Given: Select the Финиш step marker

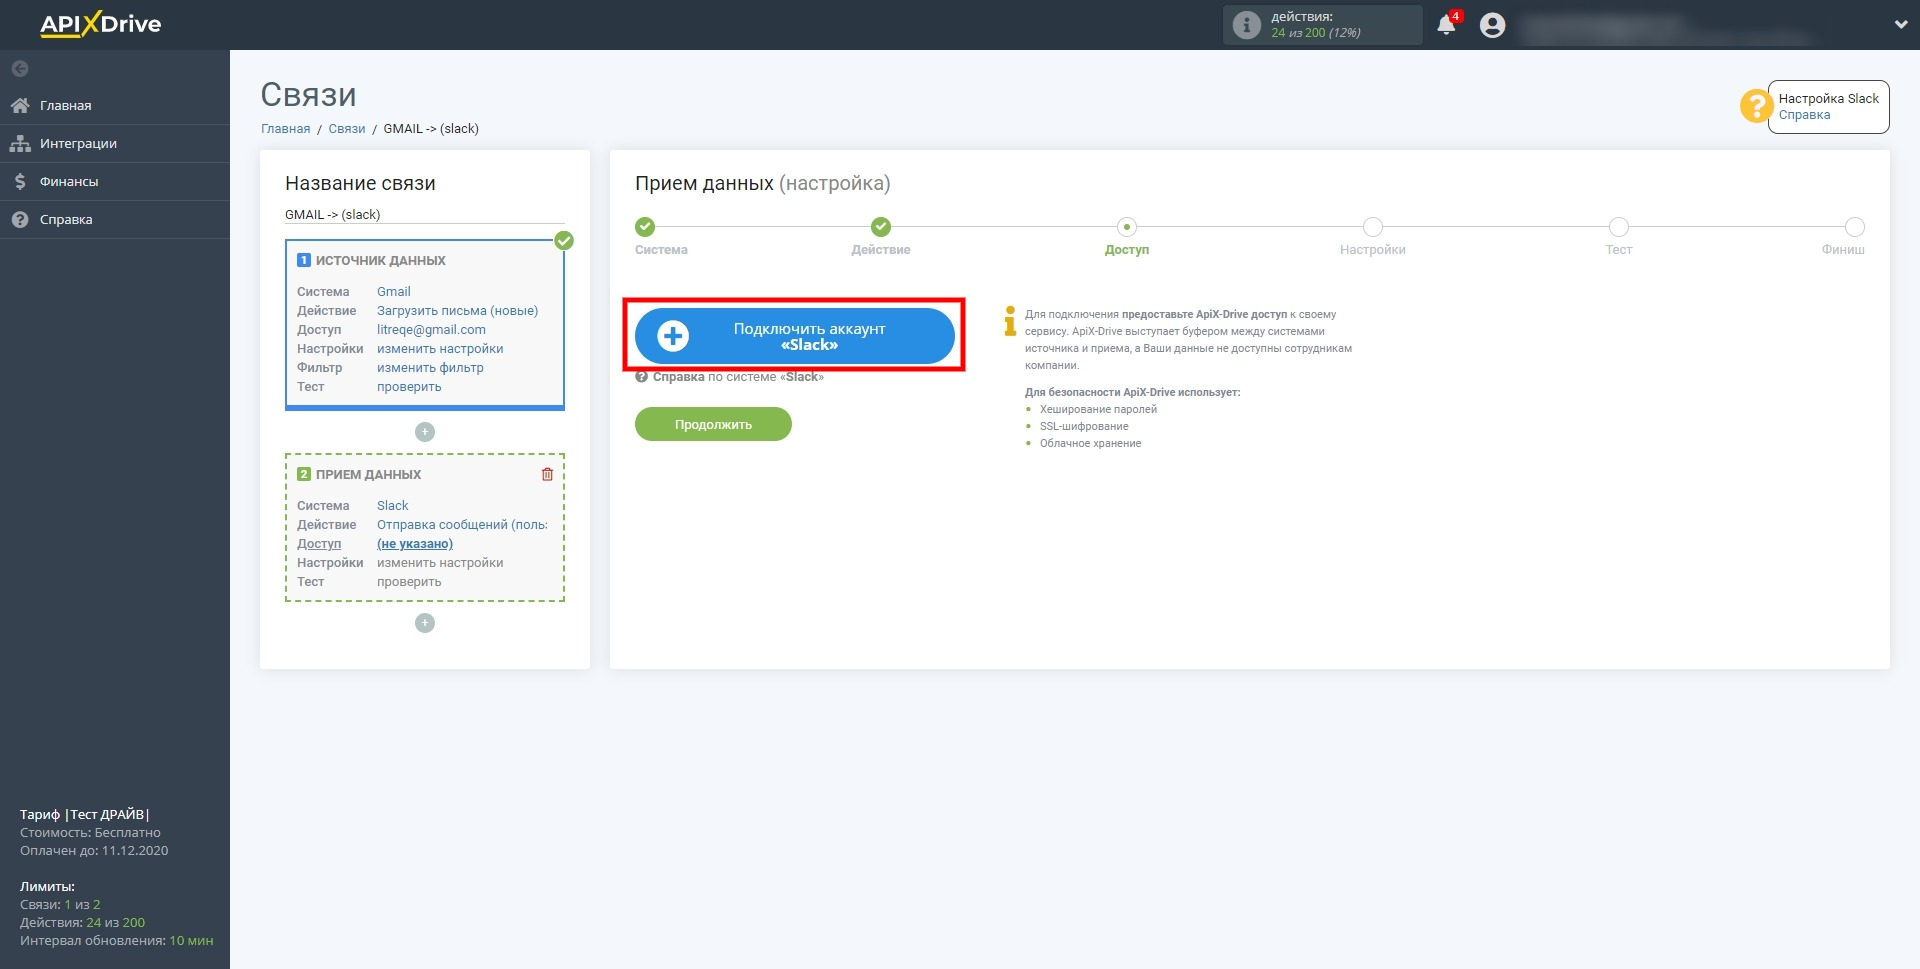Looking at the screenshot, I should [1855, 227].
